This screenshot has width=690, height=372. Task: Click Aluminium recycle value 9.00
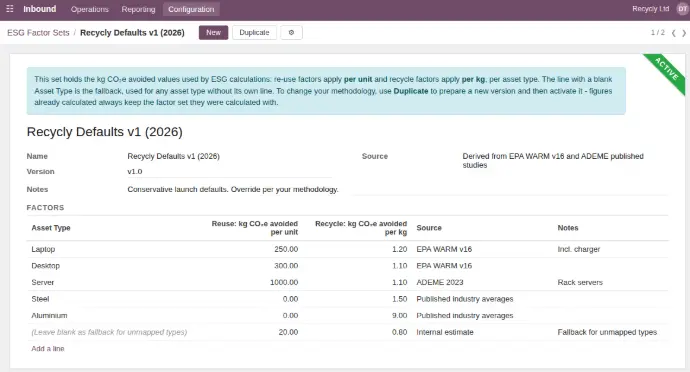(400, 316)
